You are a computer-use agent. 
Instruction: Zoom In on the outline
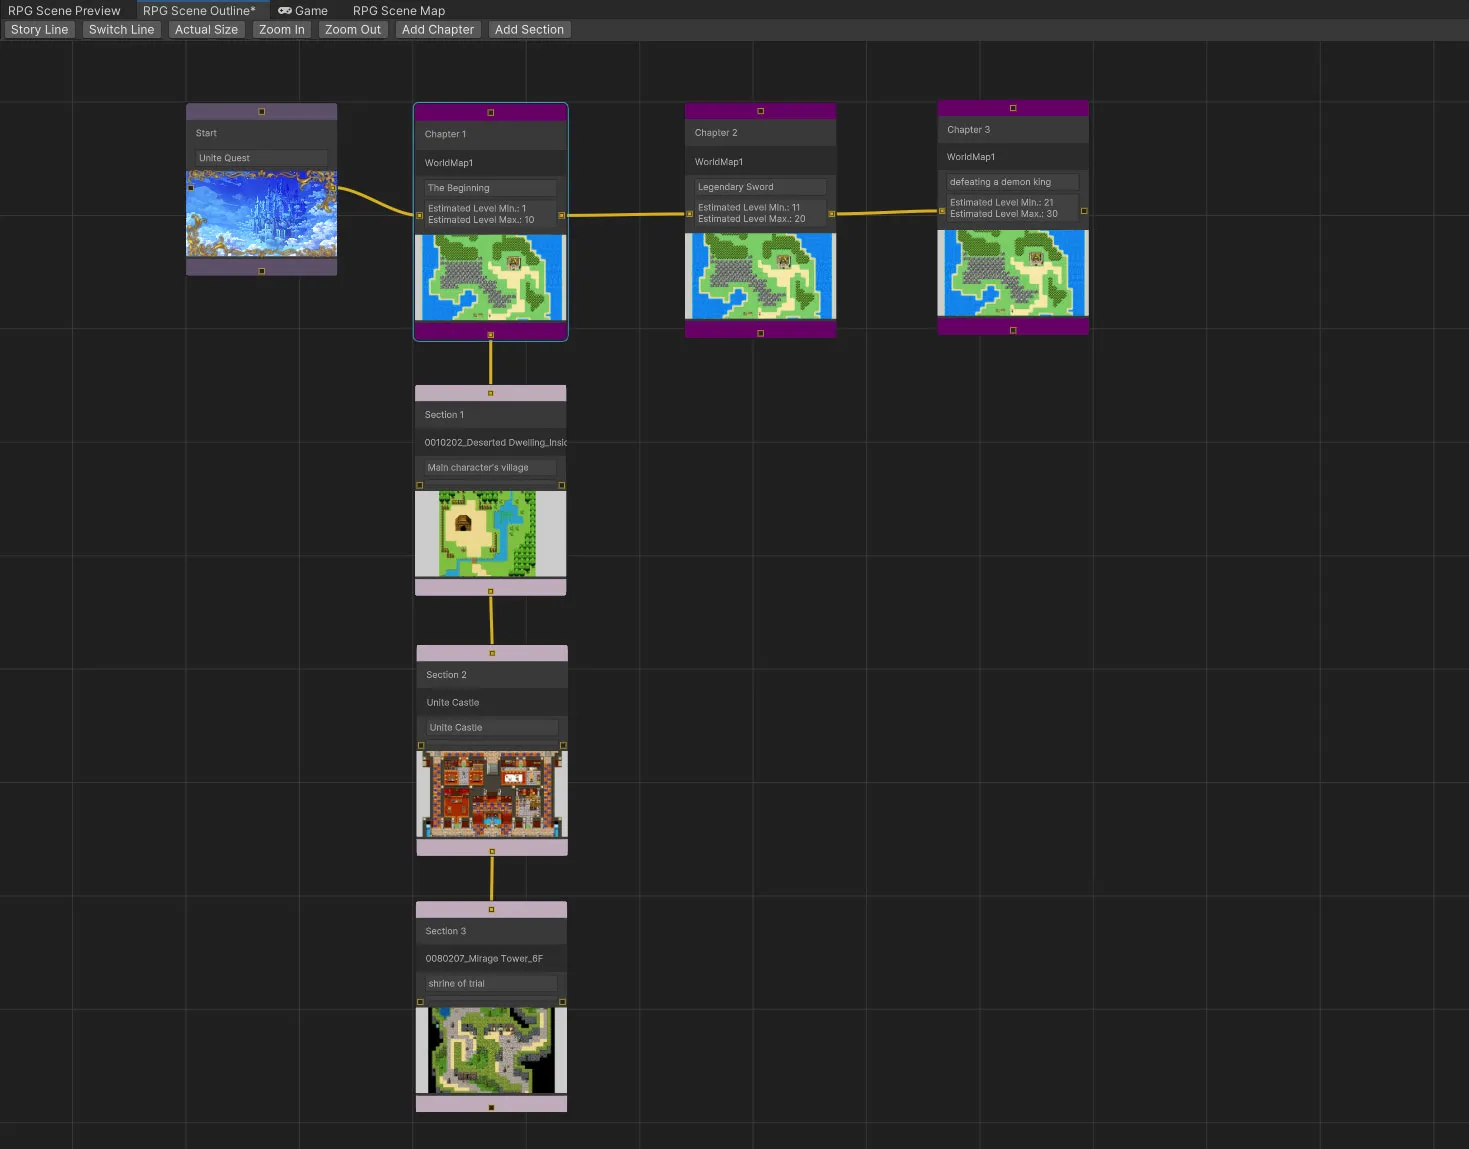pyautogui.click(x=281, y=30)
